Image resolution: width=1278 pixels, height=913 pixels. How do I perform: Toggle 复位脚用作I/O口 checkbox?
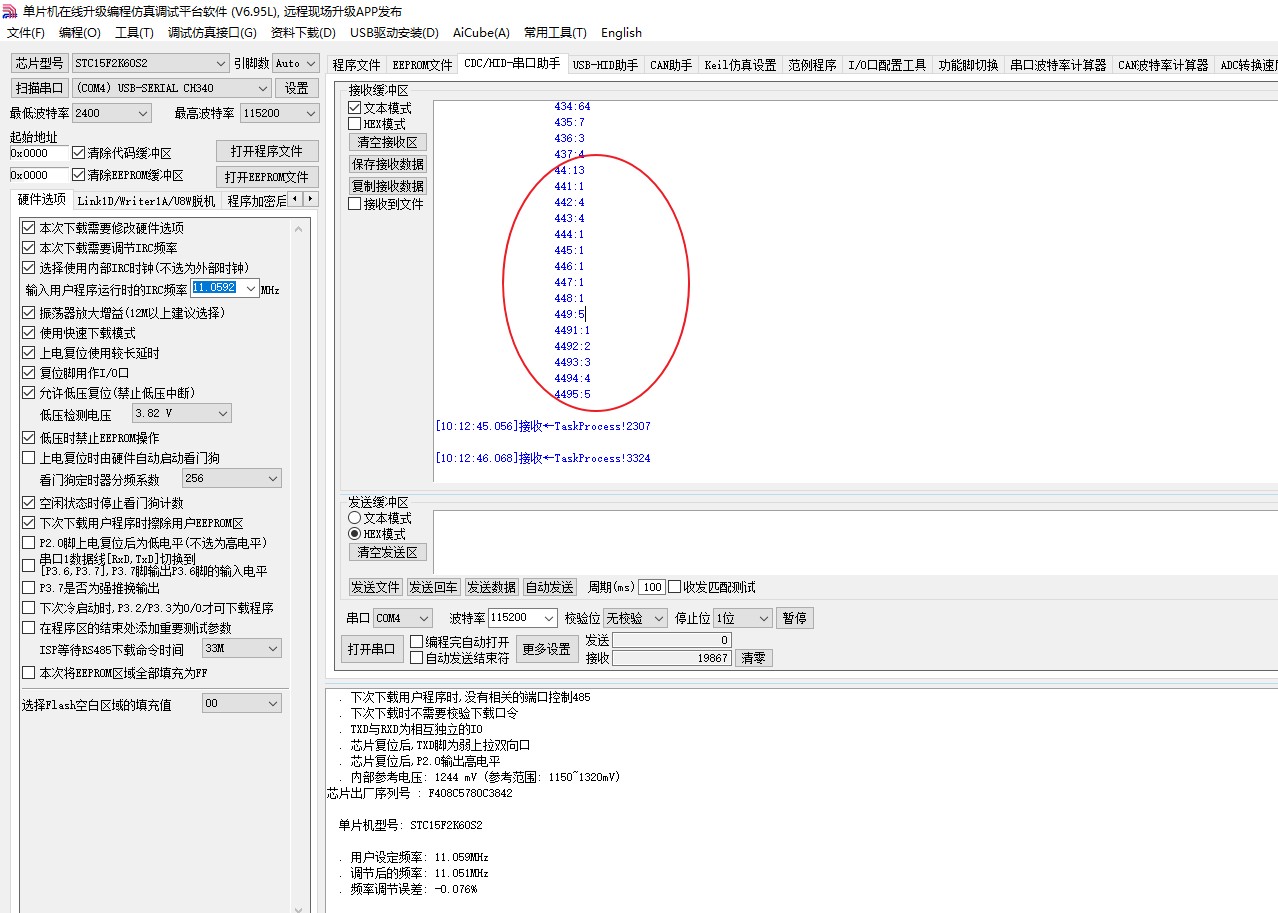tap(28, 373)
